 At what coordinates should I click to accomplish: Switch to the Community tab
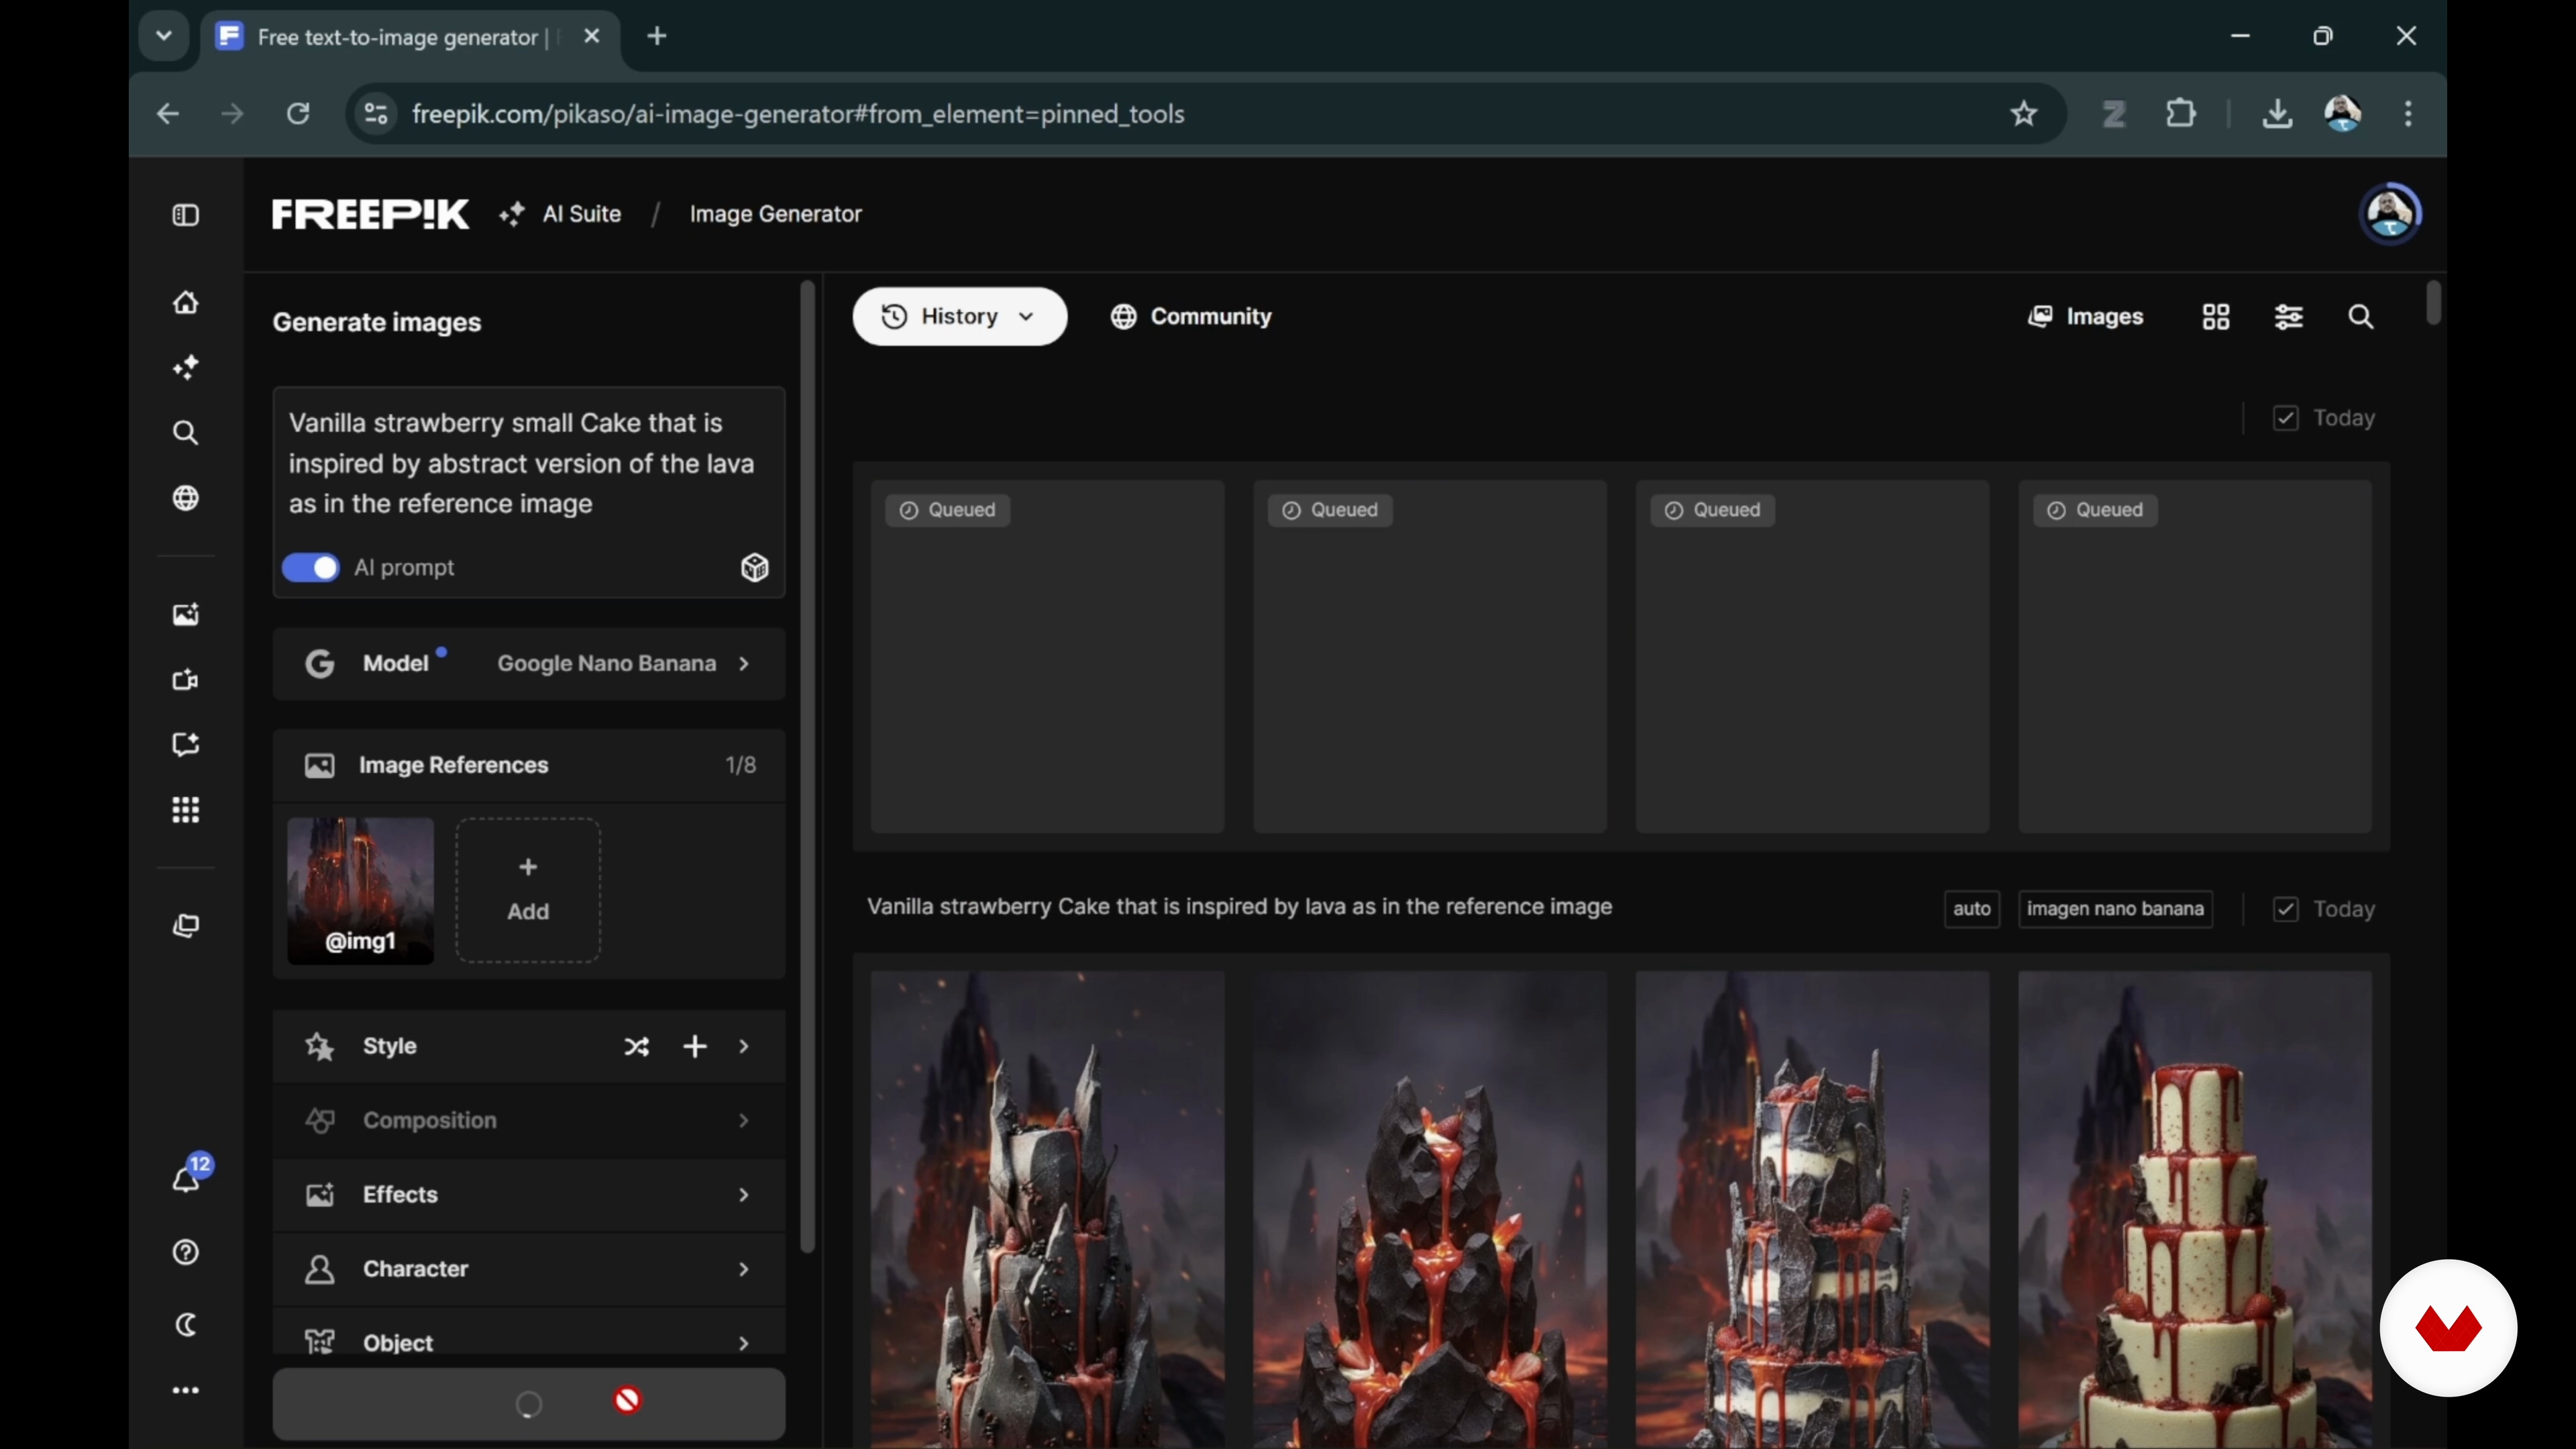1191,317
